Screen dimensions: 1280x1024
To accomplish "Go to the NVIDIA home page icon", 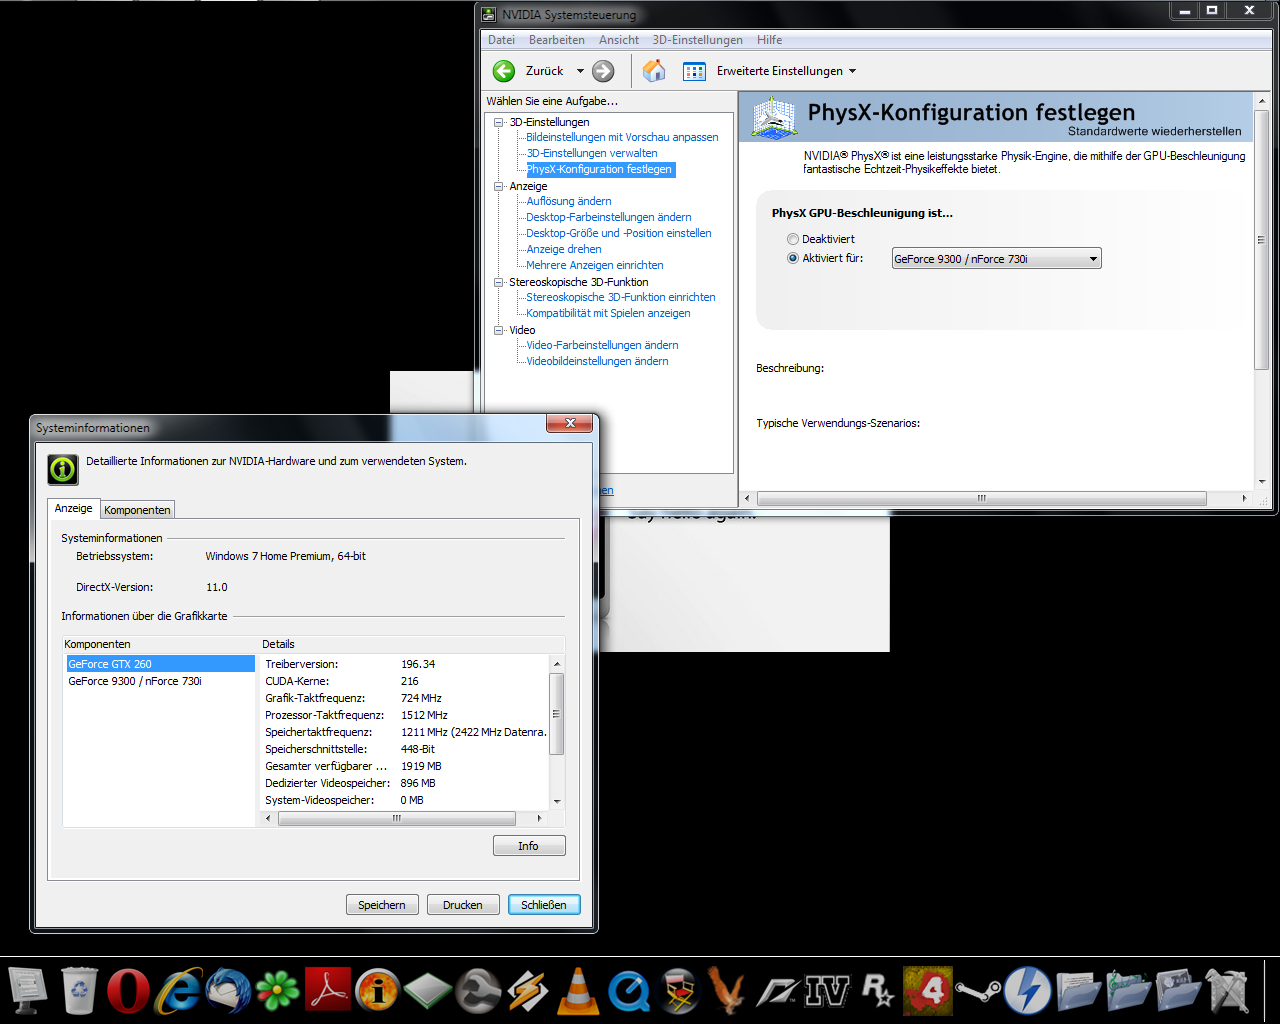I will (654, 71).
